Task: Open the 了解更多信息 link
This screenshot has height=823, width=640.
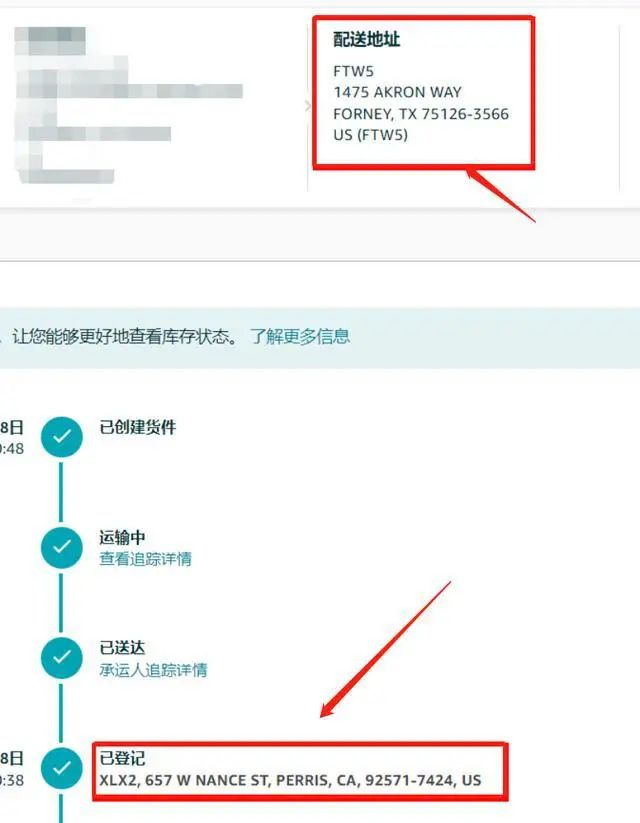Action: pos(300,336)
